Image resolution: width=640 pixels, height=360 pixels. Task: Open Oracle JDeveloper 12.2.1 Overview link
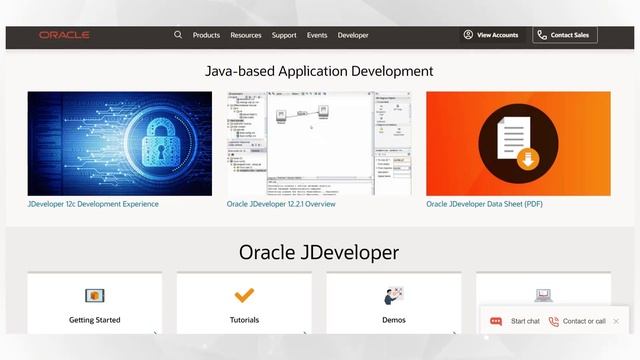pos(281,204)
